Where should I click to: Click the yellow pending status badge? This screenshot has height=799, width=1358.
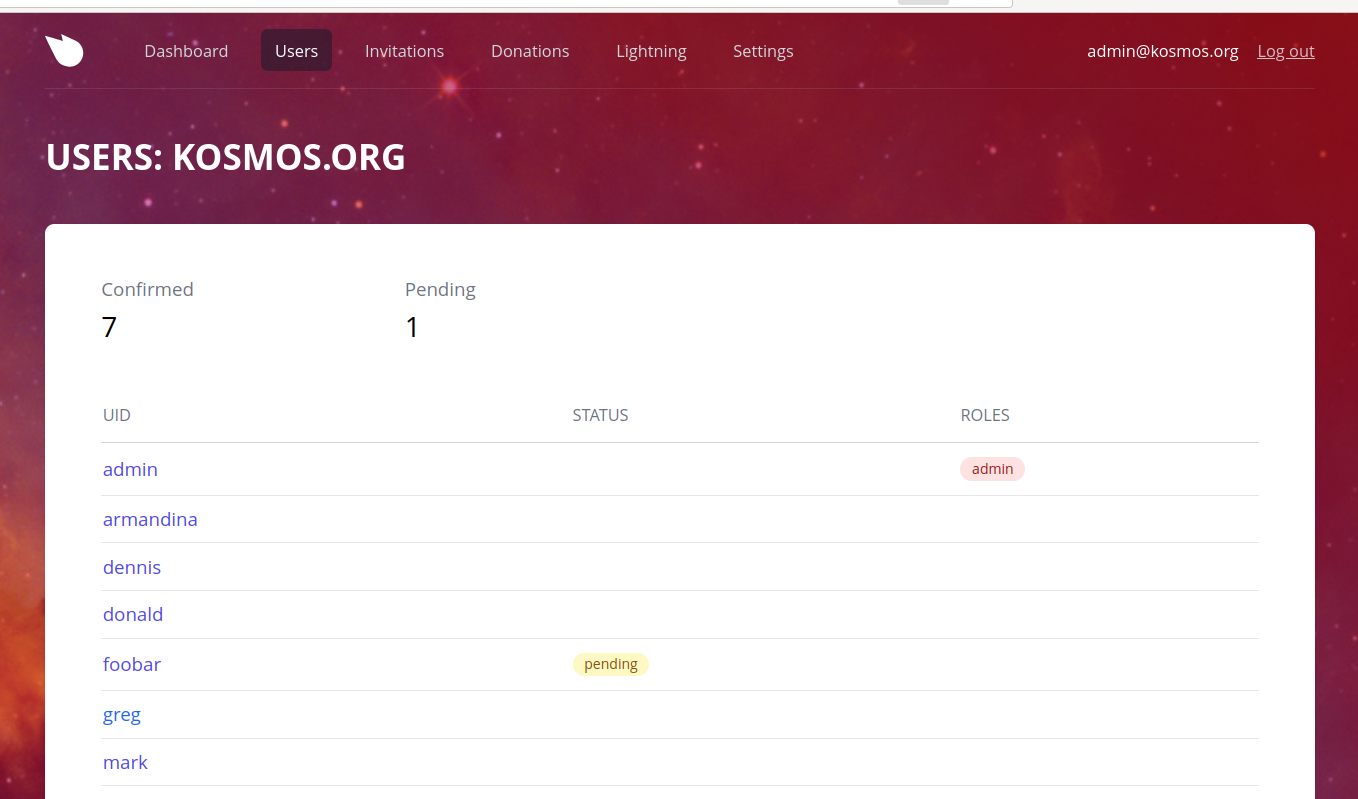(x=610, y=664)
